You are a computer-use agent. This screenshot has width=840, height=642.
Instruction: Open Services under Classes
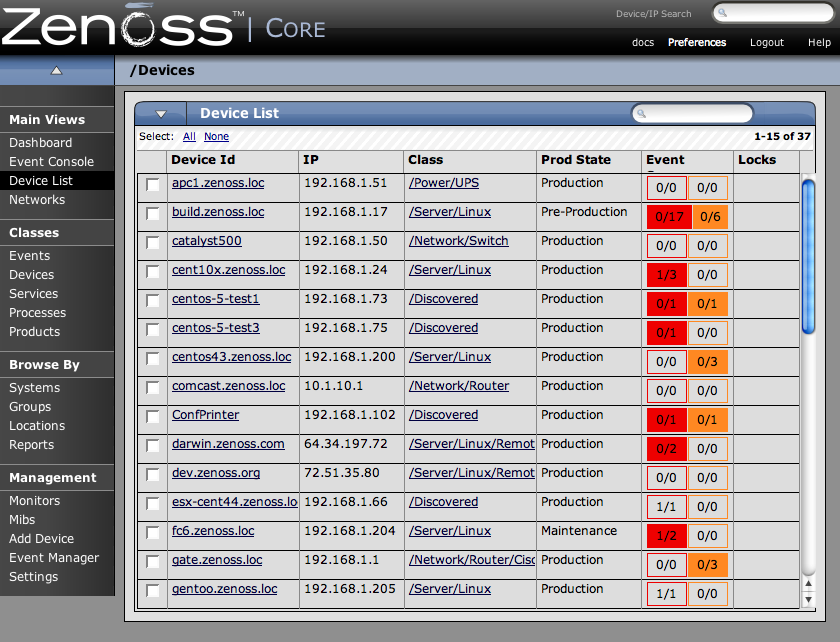tap(33, 294)
